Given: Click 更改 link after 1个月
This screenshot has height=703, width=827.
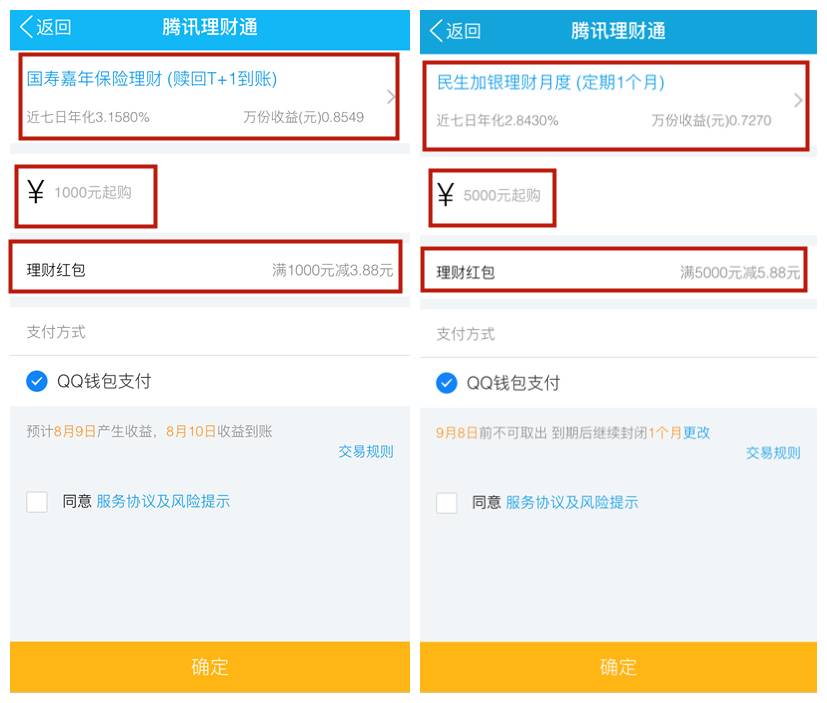Looking at the screenshot, I should (x=697, y=433).
